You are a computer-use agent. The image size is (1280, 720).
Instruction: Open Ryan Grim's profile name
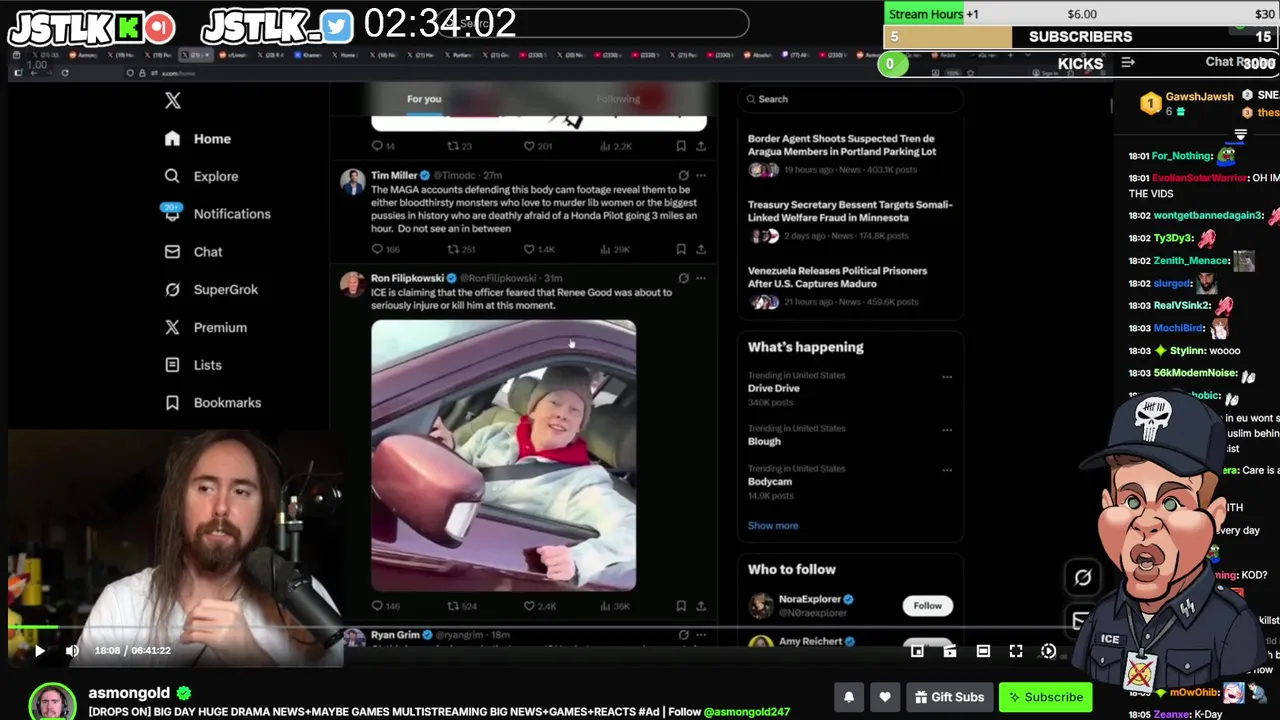point(395,635)
